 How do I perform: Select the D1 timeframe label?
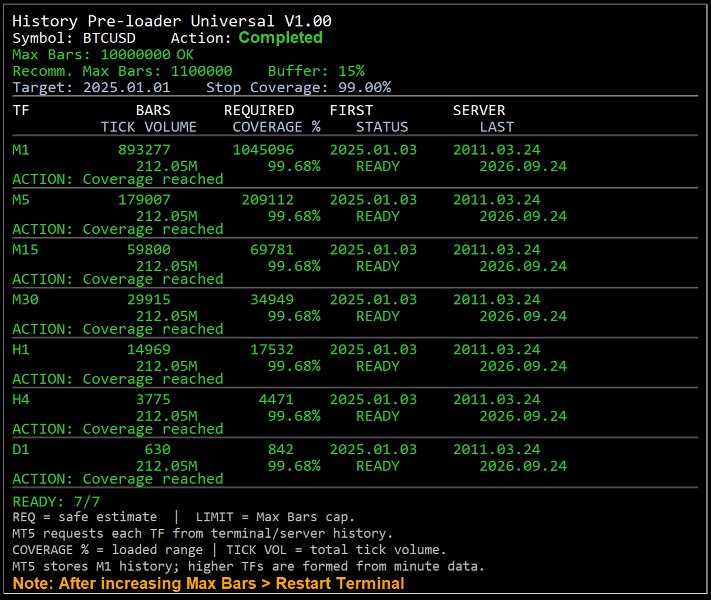(x=21, y=449)
